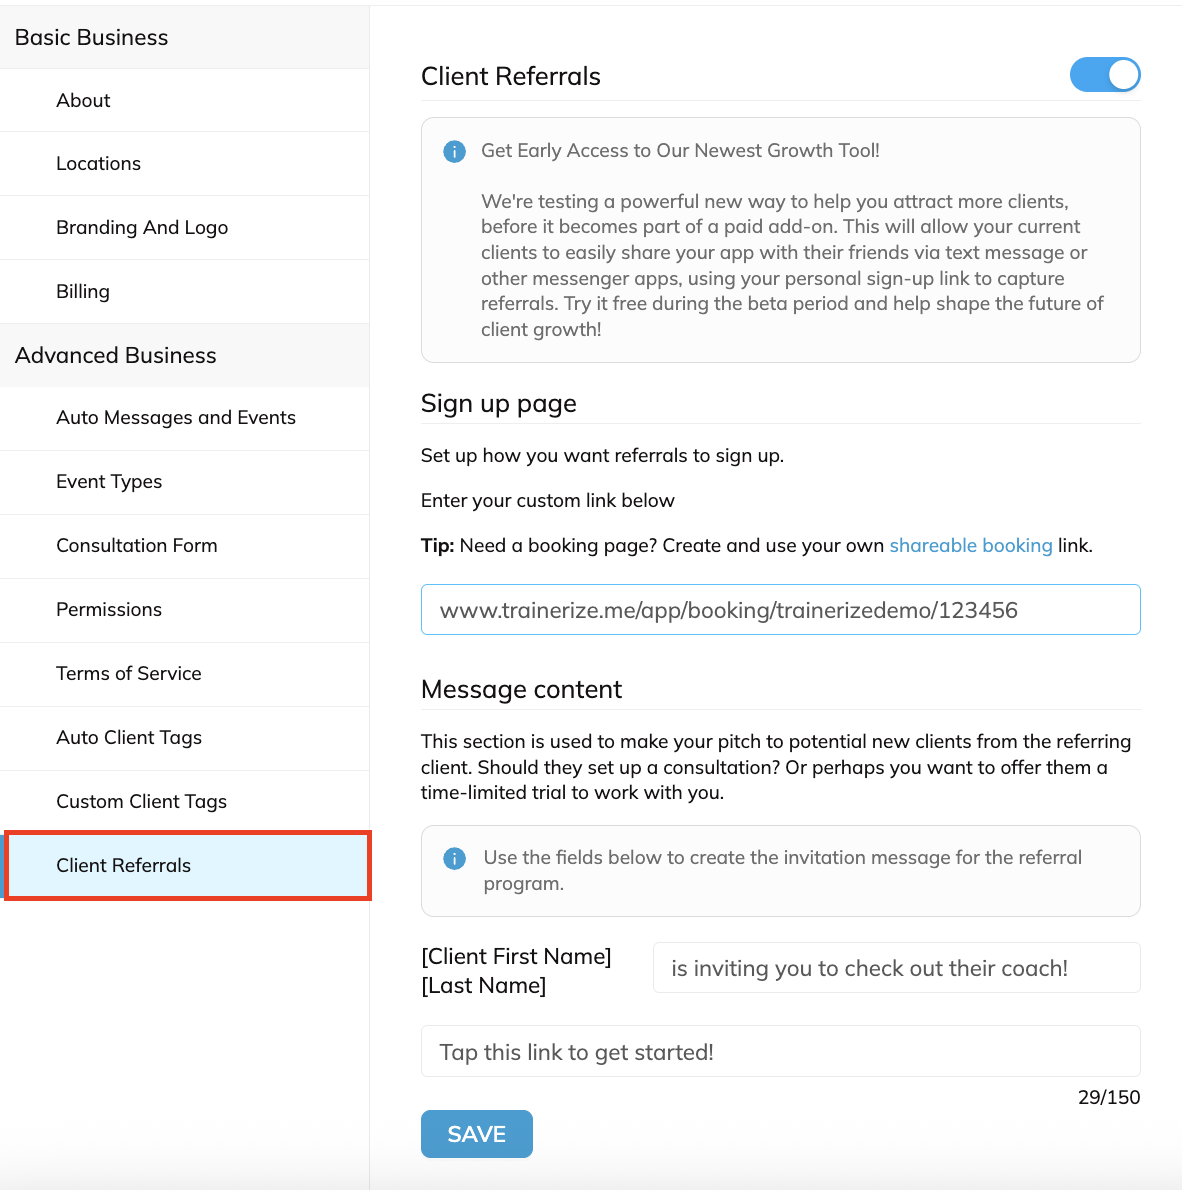
Task: Go to Locations in the sidebar
Action: (x=98, y=164)
